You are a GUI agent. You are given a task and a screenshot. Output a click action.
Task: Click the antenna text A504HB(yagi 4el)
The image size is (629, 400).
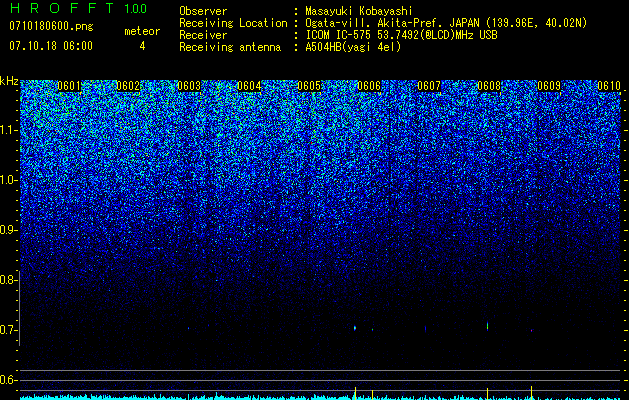pyautogui.click(x=353, y=47)
